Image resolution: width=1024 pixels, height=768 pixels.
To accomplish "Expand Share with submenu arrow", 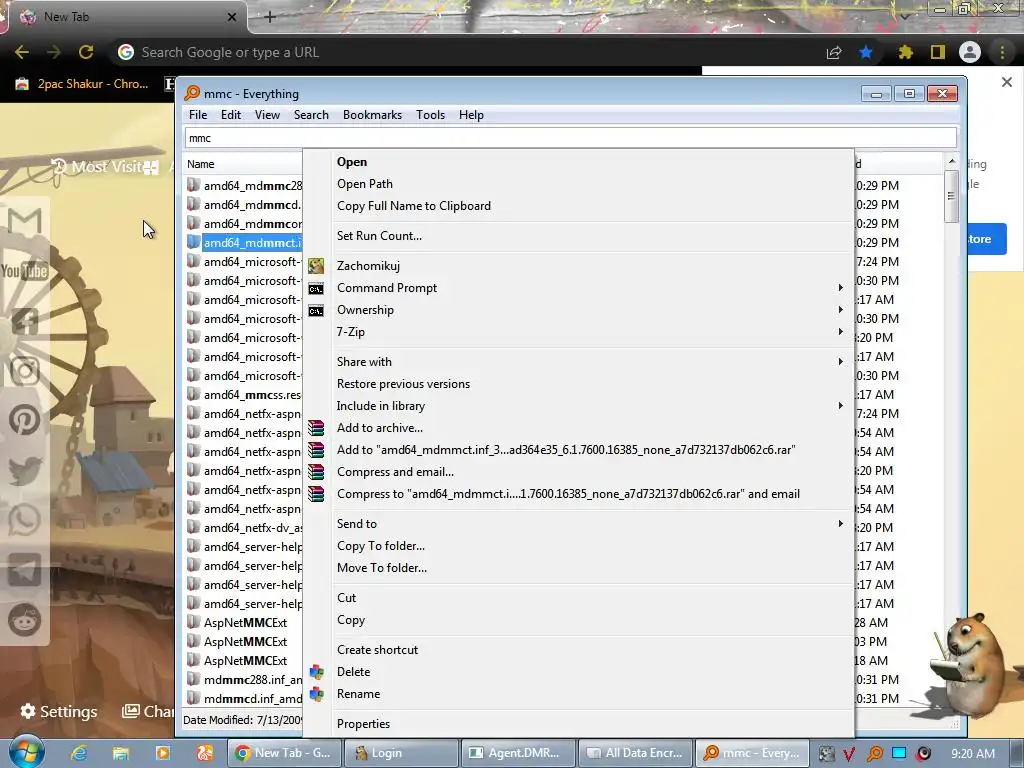I will [840, 362].
